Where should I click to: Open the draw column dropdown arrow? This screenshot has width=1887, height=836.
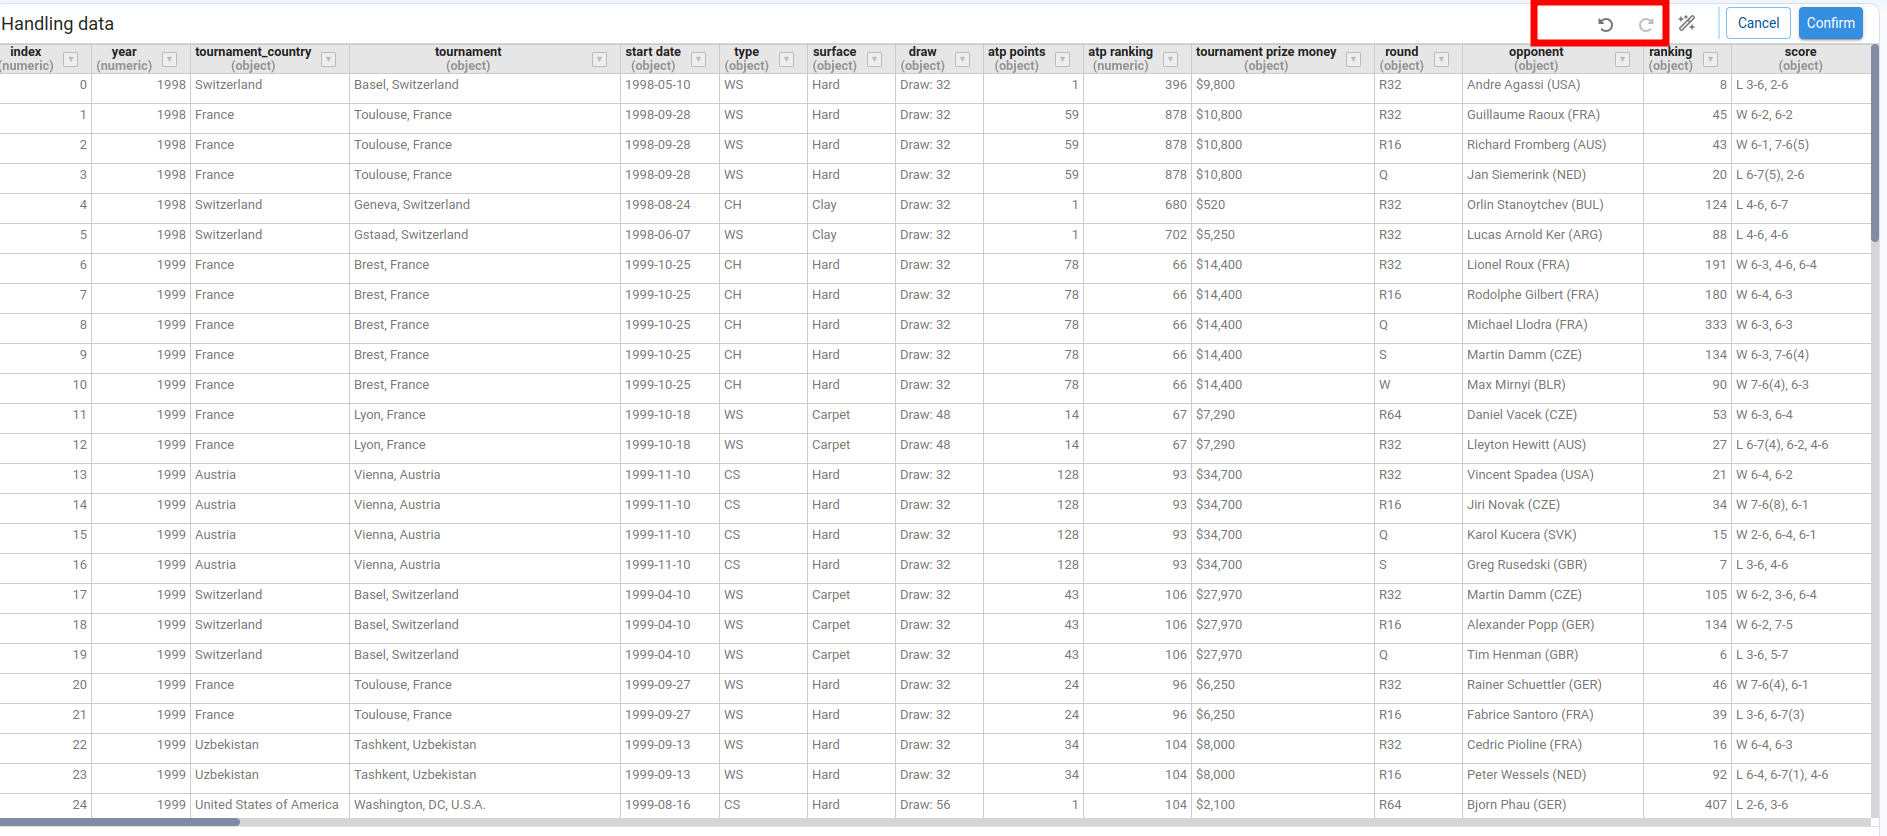click(962, 60)
